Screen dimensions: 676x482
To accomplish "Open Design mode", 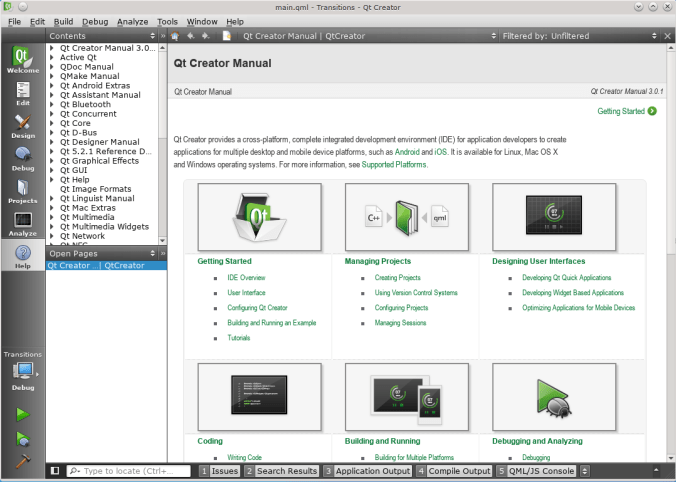I will click(22, 126).
